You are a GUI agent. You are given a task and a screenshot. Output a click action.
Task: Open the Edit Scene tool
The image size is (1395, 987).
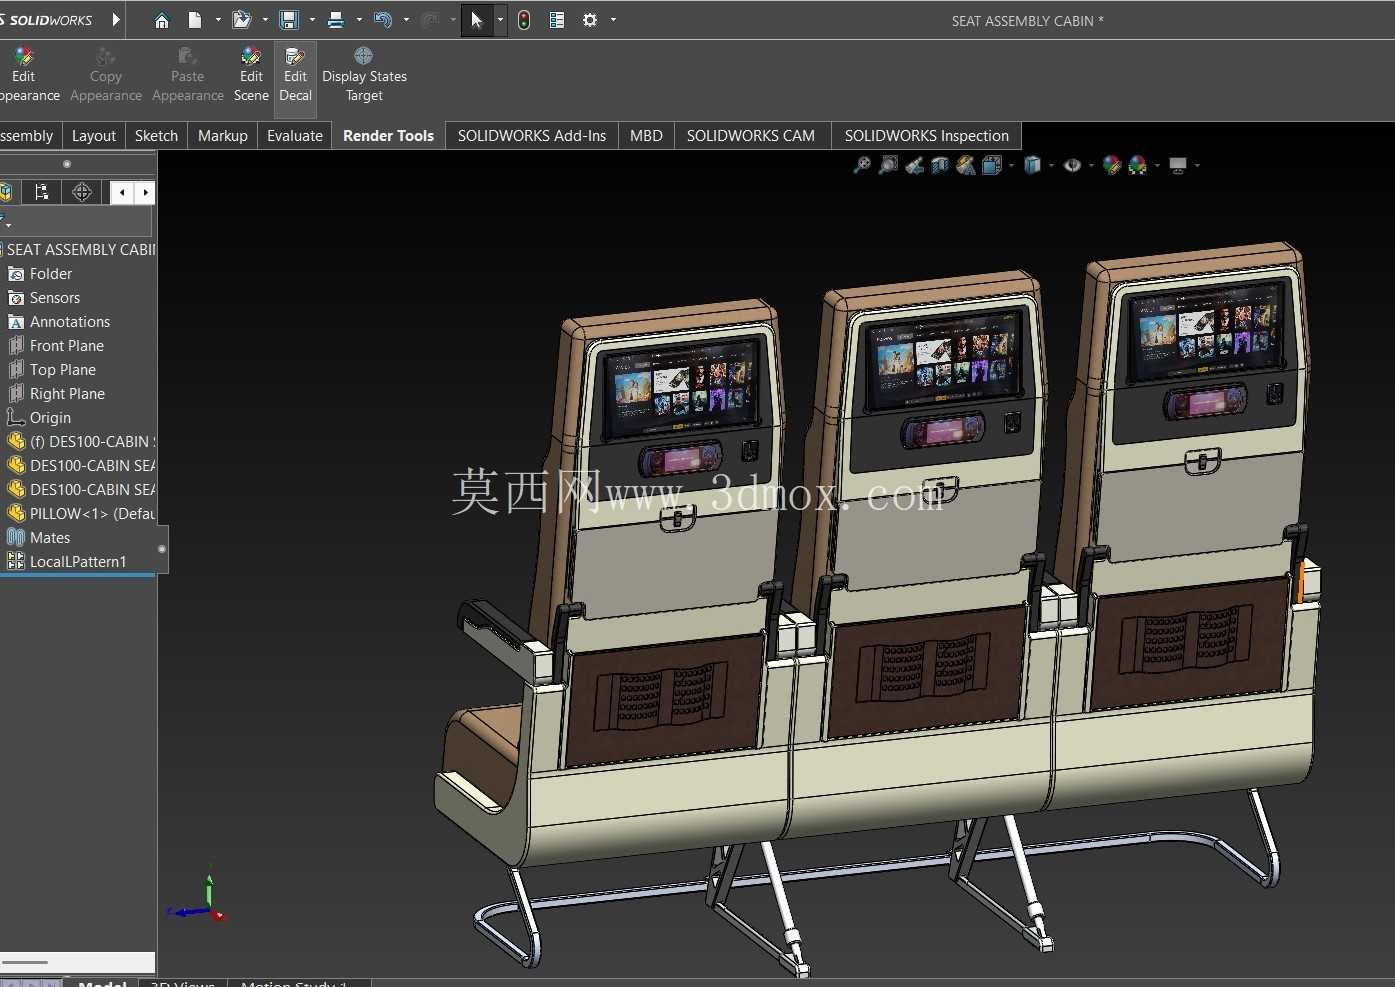point(251,75)
